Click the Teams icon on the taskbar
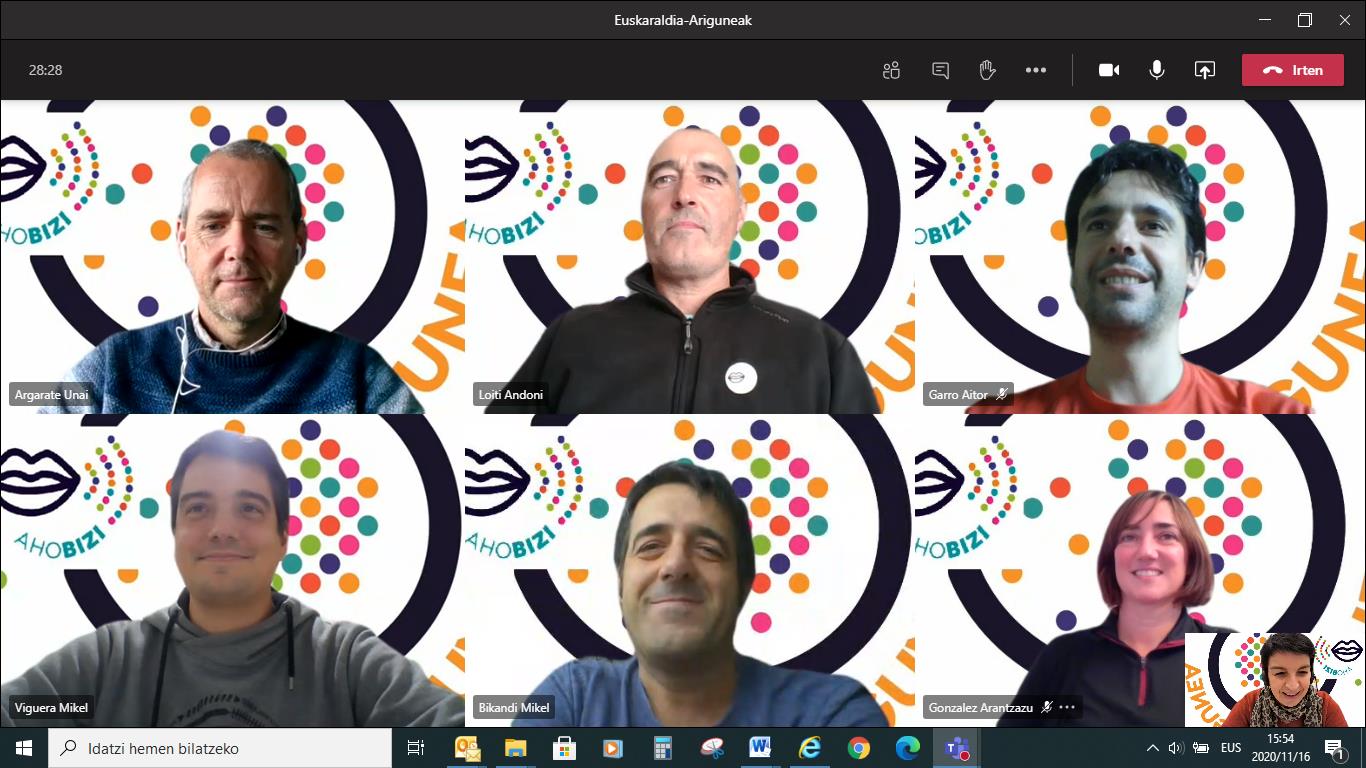The height and width of the screenshot is (768, 1366). point(956,748)
